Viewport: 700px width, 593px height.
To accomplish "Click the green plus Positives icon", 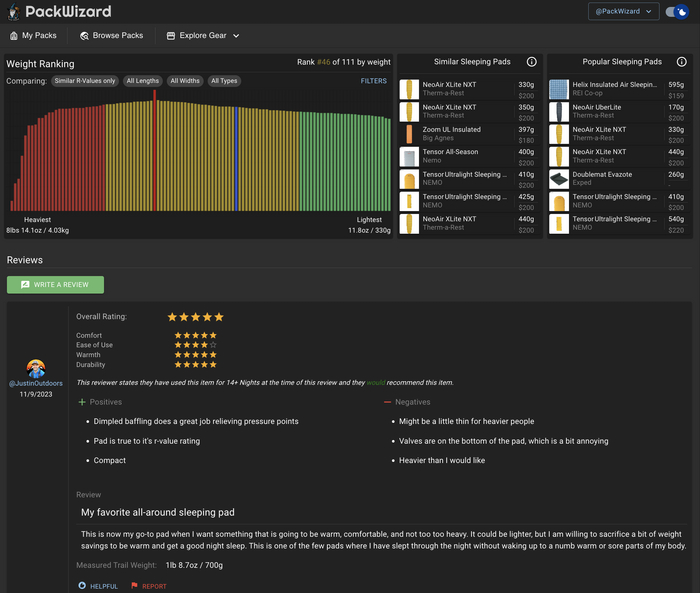I will point(82,402).
